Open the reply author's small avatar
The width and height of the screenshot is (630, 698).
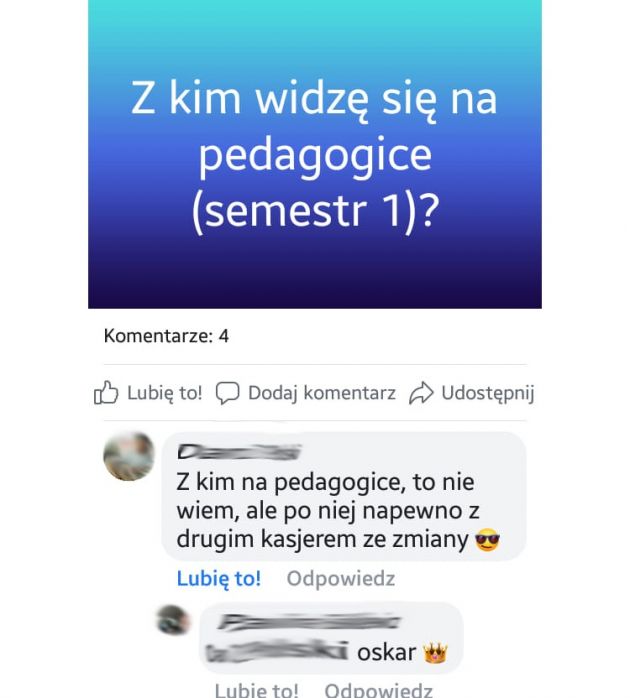173,620
